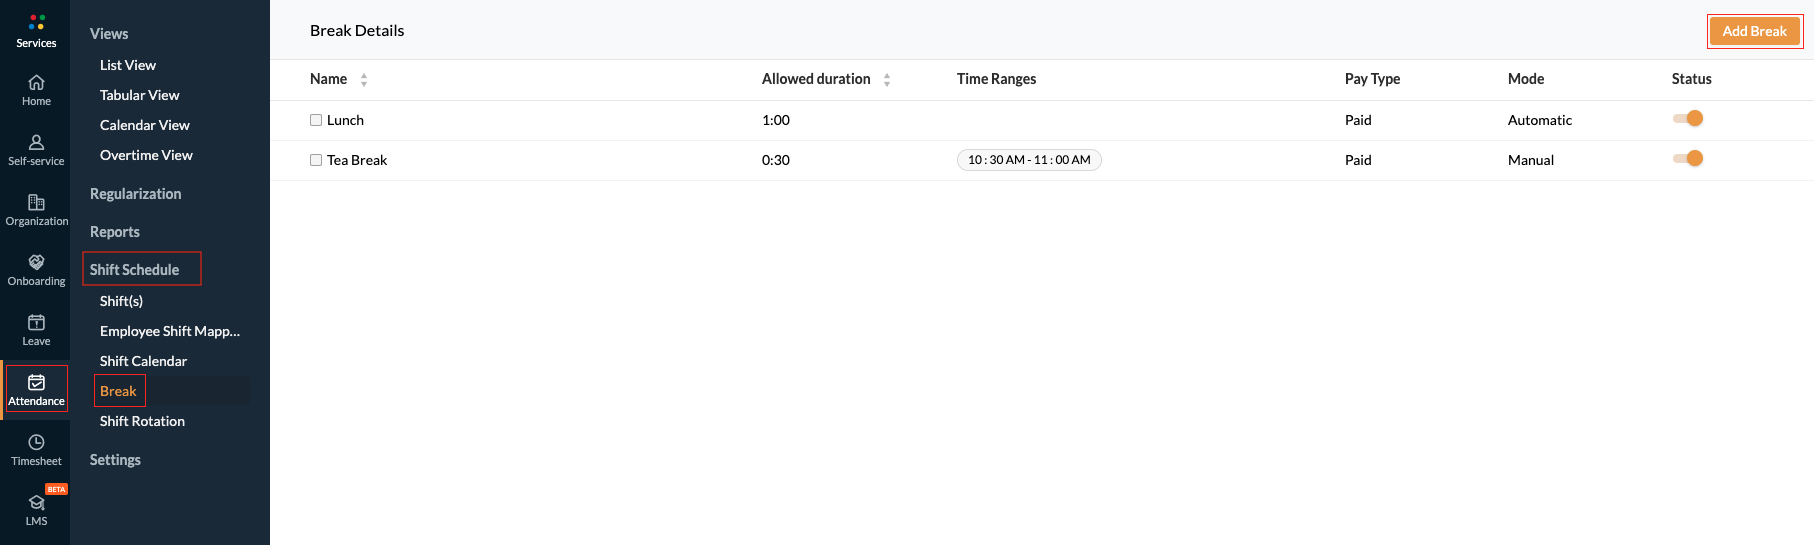This screenshot has width=1814, height=545.
Task: Open the Tea Break time range chip
Action: (x=1029, y=160)
